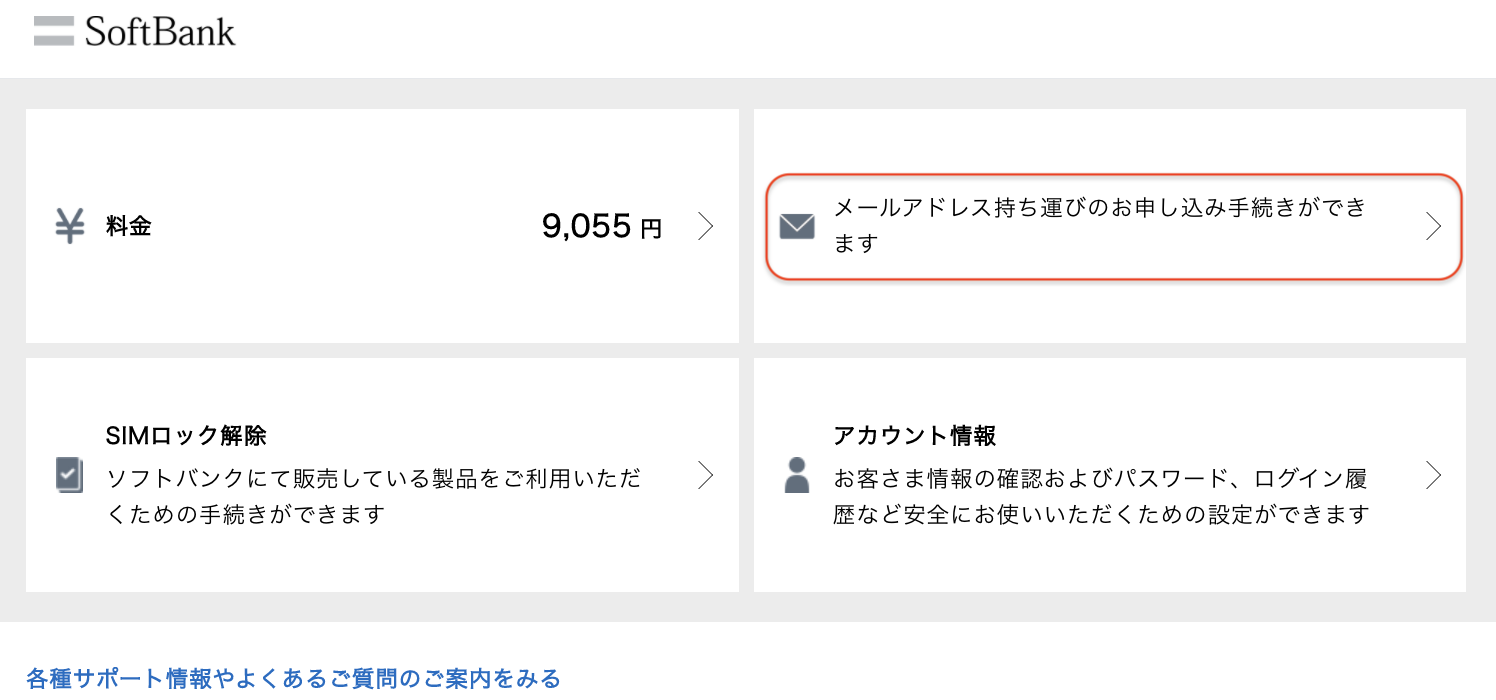
Task: Expand the 料金 card via its chevron
Action: coord(706,226)
